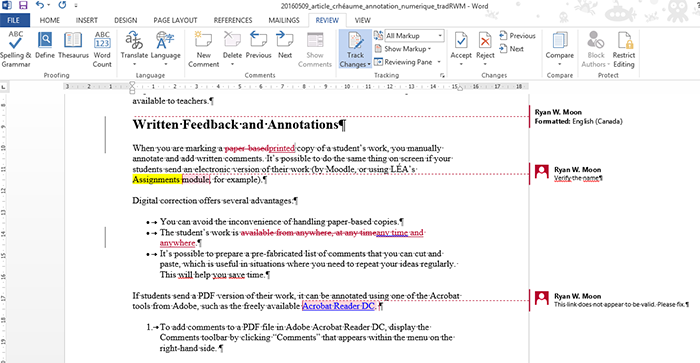Switch to the PAGE LAYOUT tab

[175, 21]
